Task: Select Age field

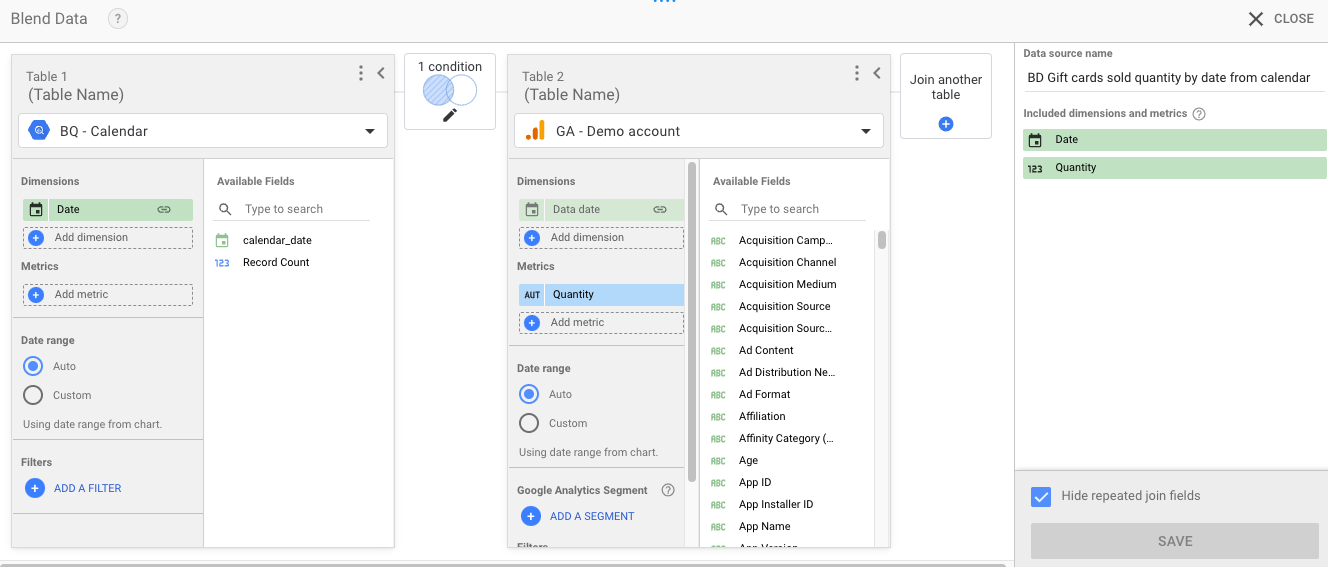Action: pos(748,460)
